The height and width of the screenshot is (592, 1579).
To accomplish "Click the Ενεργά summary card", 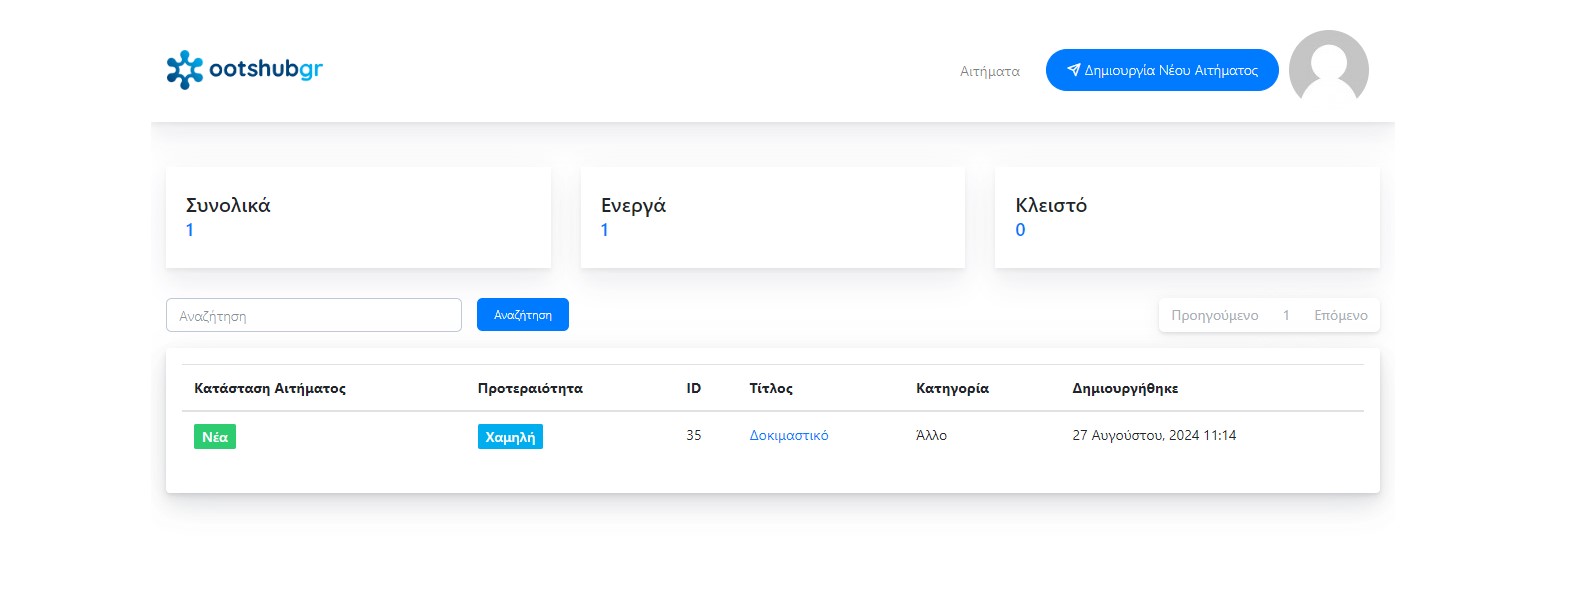I will coord(773,217).
